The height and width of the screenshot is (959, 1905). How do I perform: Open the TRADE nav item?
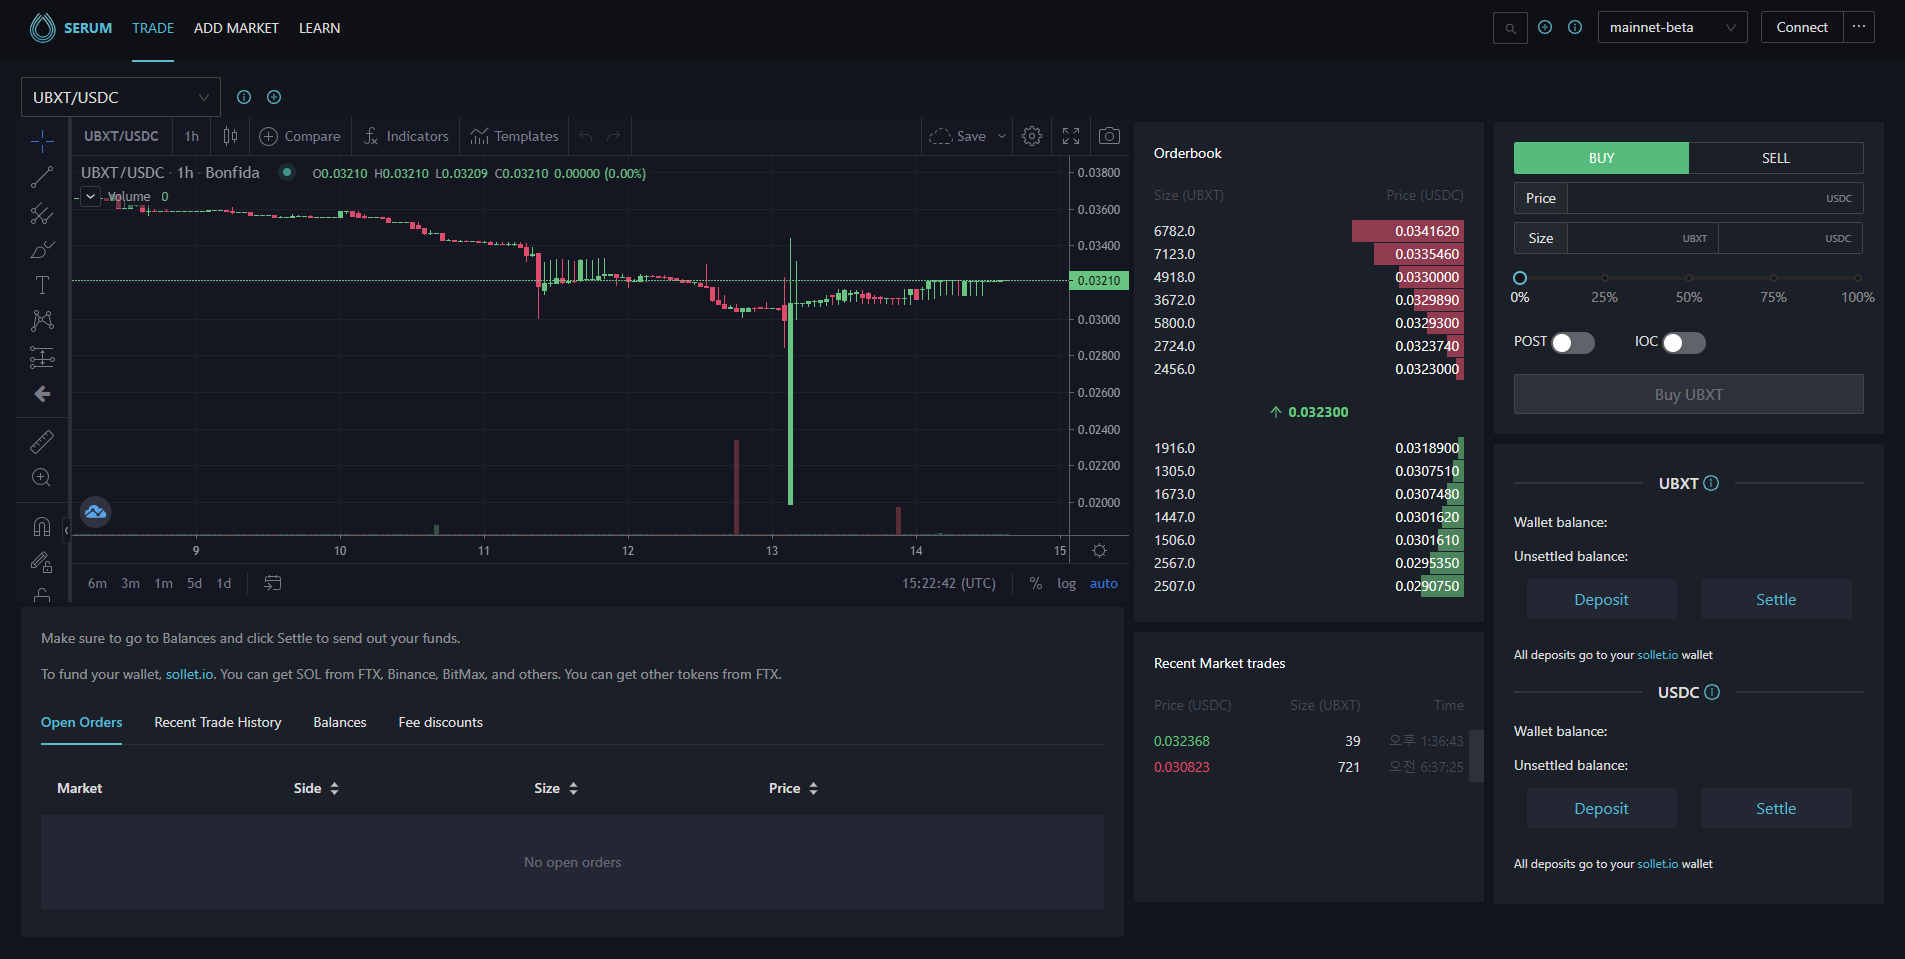pyautogui.click(x=153, y=28)
